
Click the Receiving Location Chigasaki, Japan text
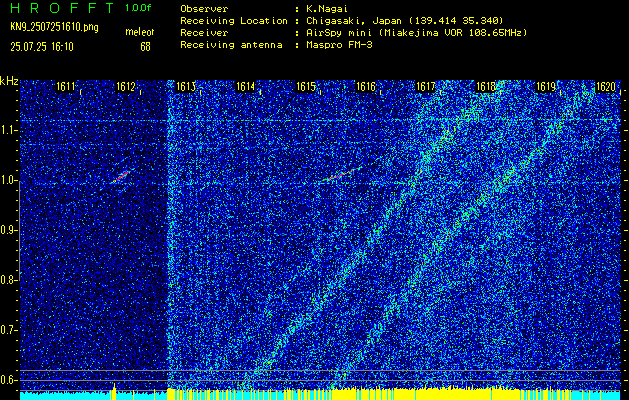(x=405, y=20)
